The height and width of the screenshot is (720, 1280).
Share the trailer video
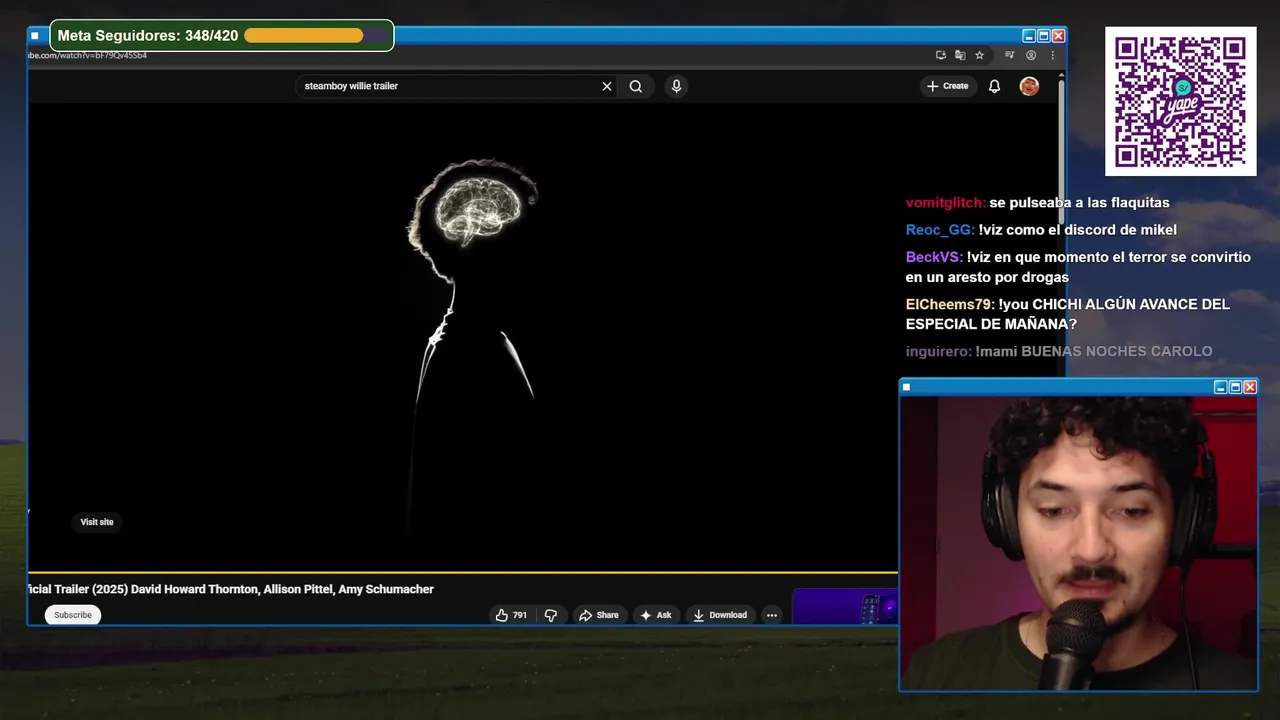point(599,615)
